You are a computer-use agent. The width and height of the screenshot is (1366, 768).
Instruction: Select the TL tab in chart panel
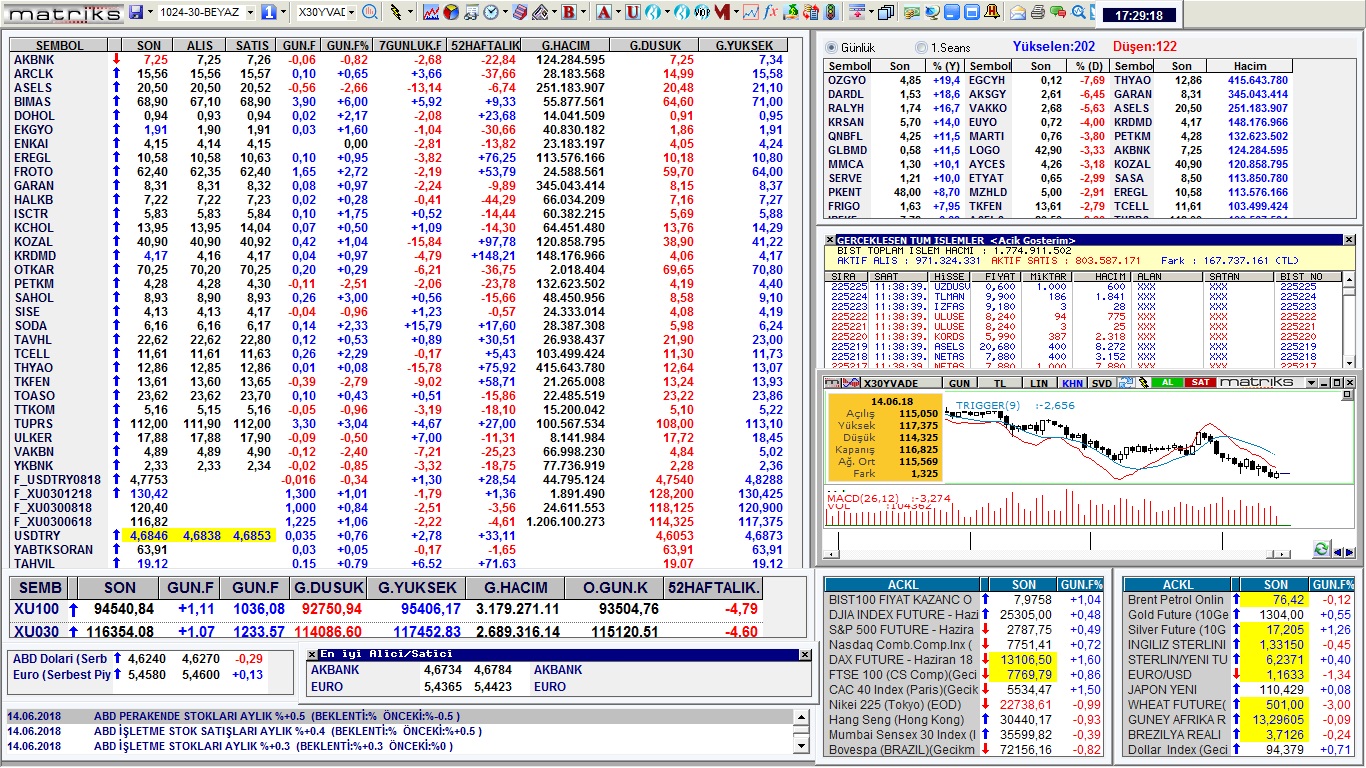[x=1000, y=383]
